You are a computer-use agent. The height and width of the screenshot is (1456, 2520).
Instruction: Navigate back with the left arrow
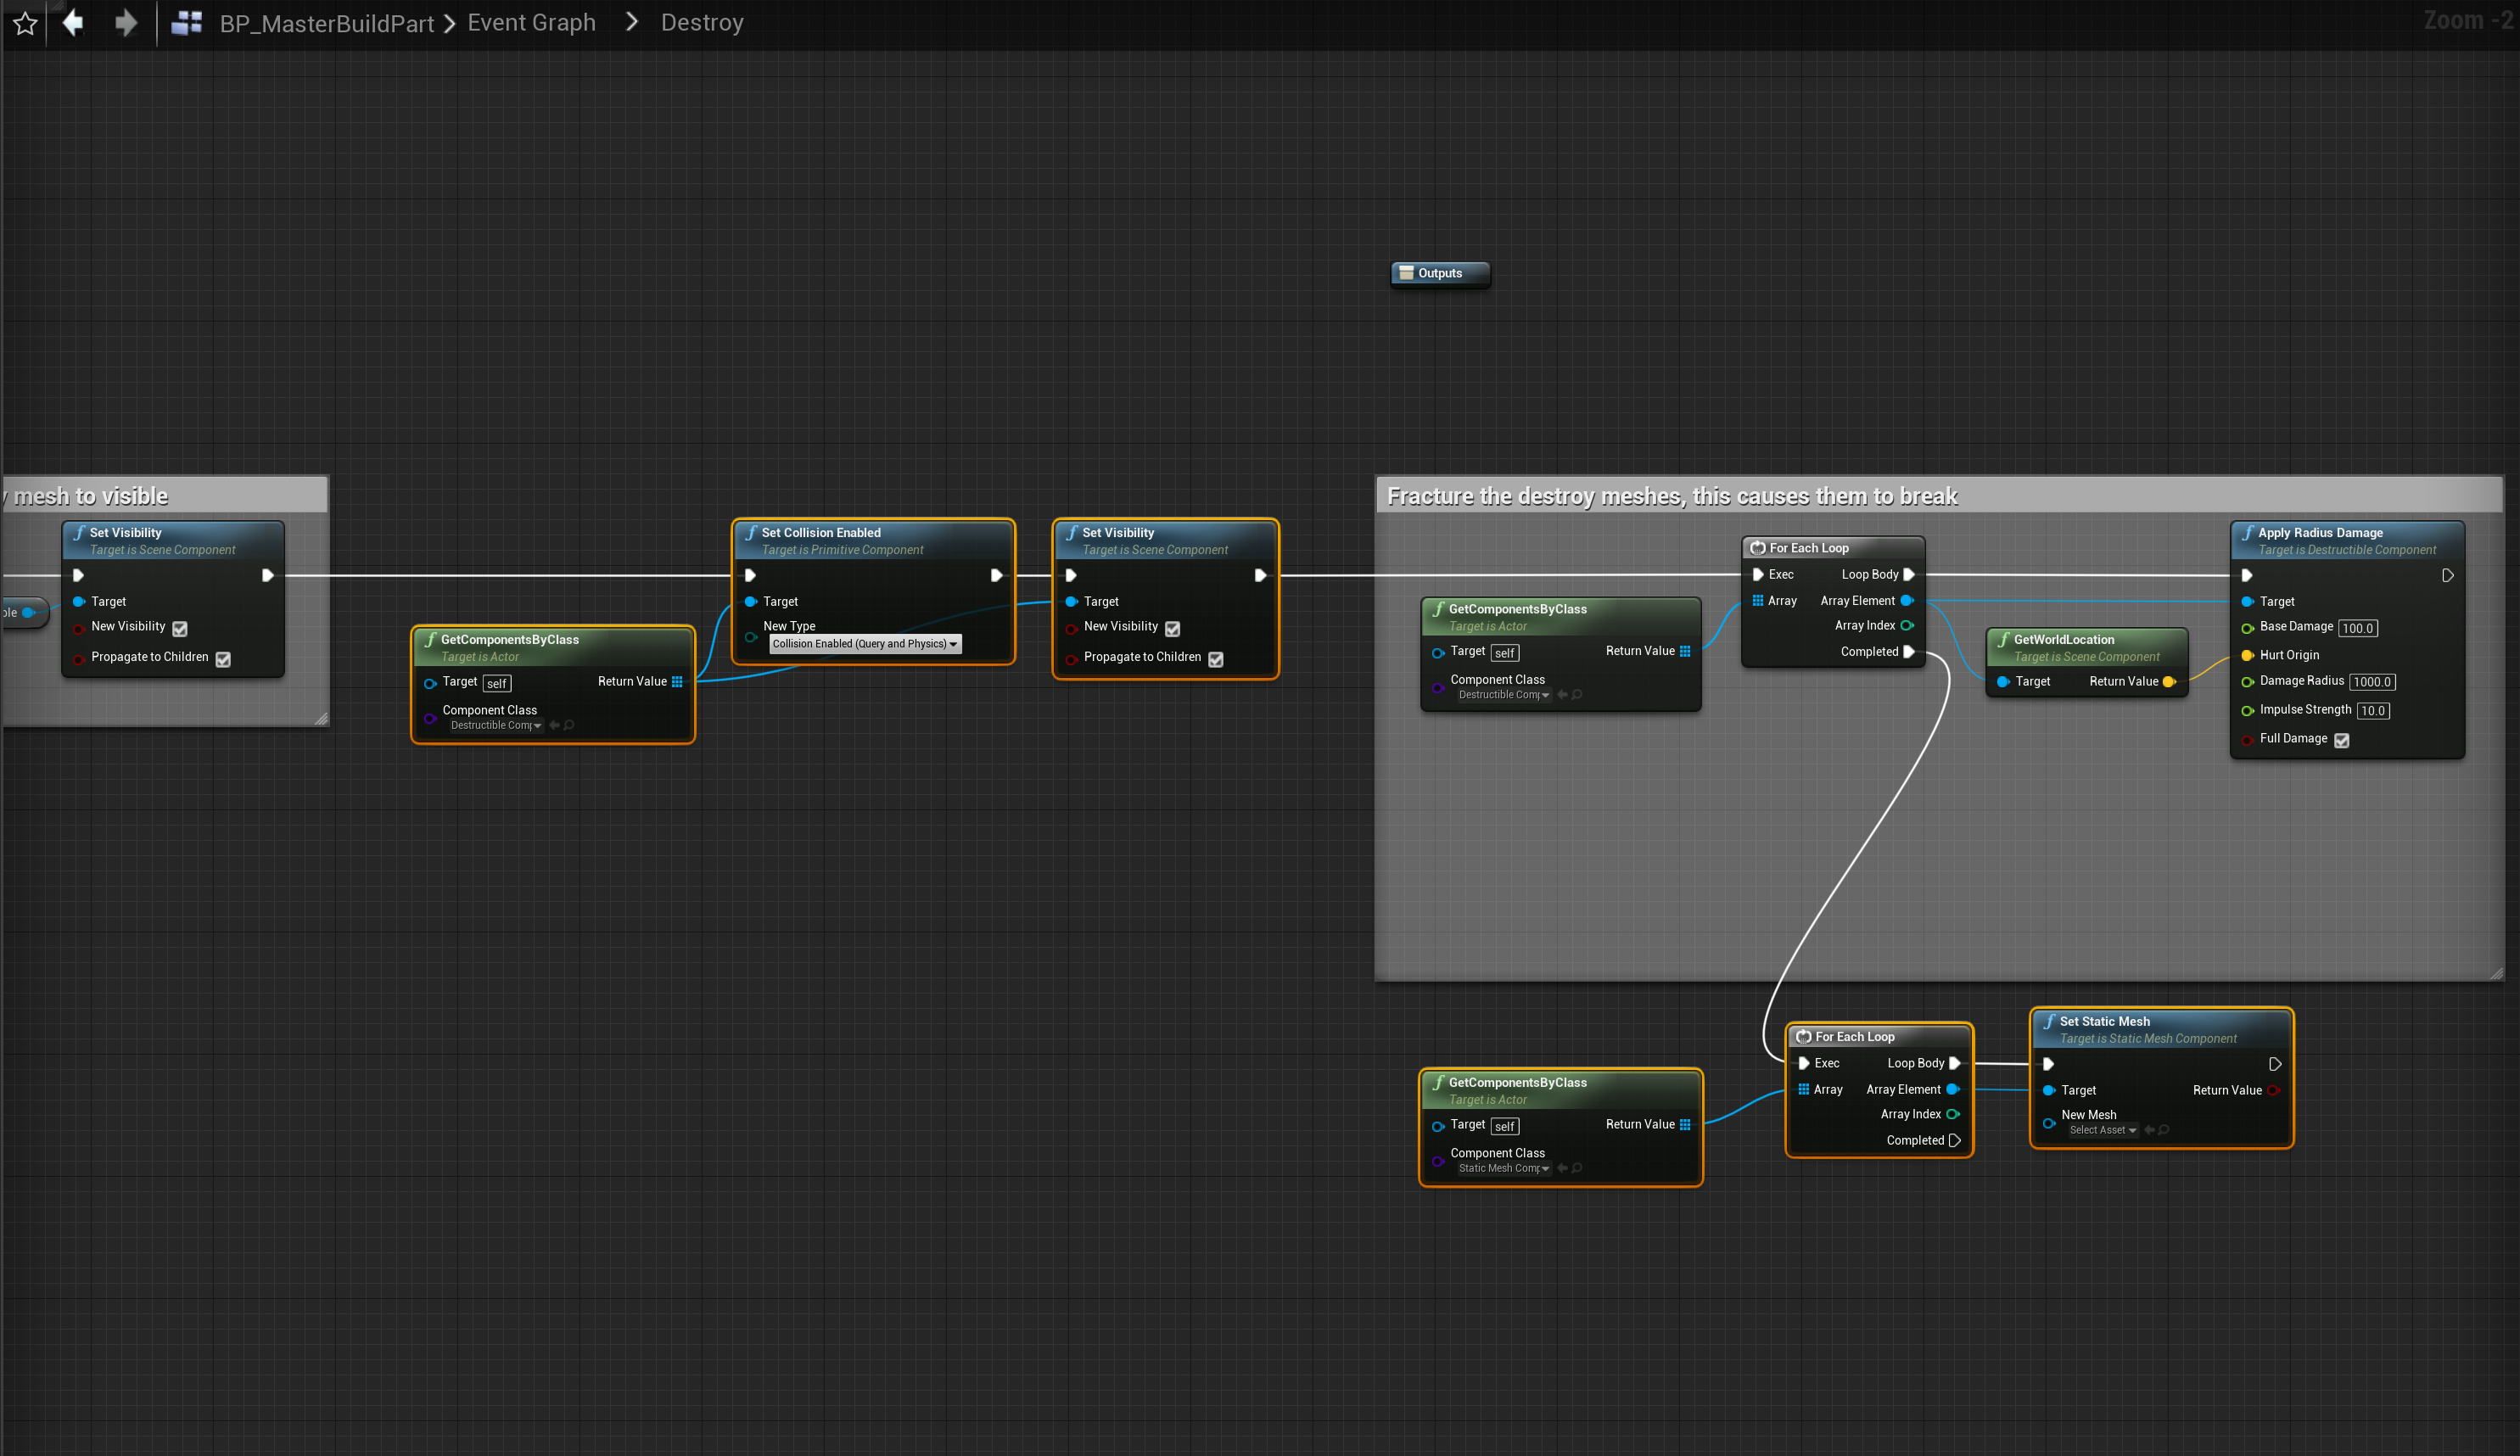tap(73, 22)
